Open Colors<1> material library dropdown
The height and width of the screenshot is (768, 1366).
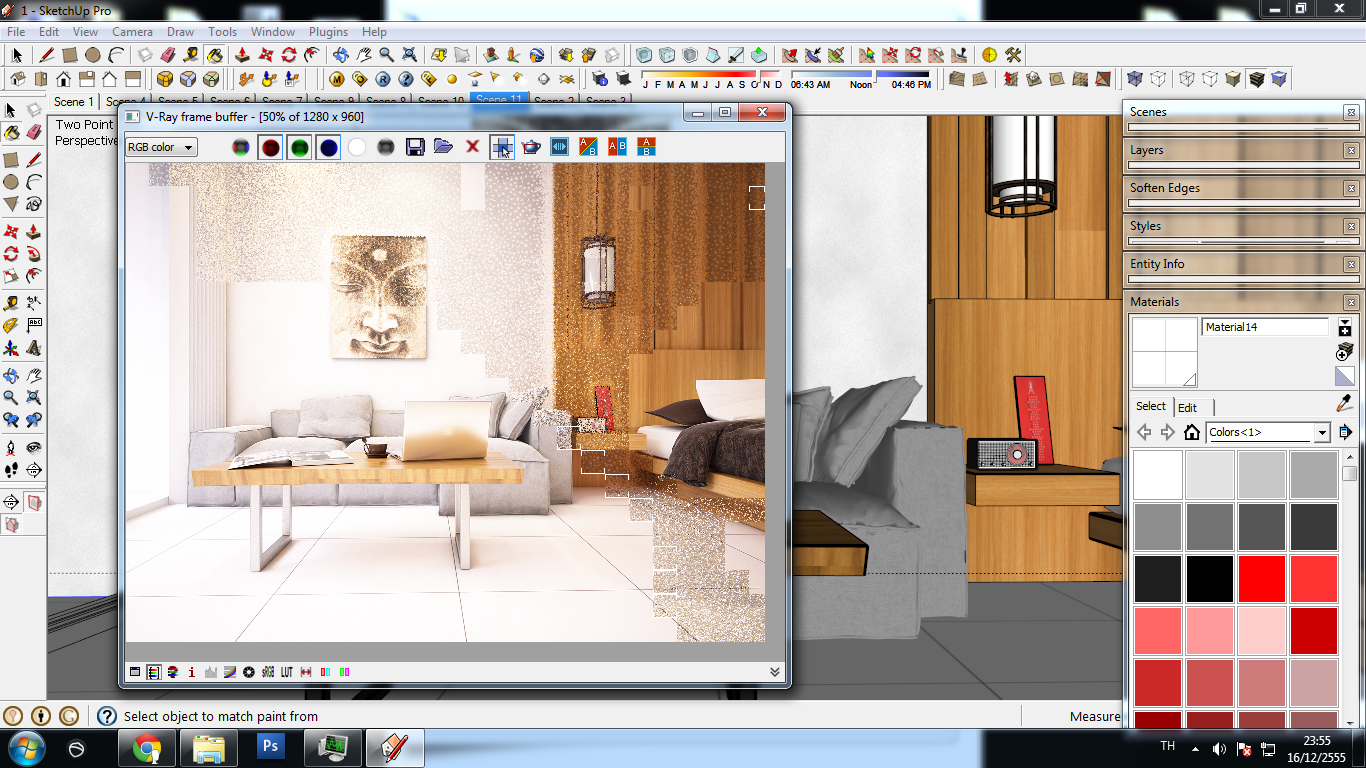(x=1268, y=432)
